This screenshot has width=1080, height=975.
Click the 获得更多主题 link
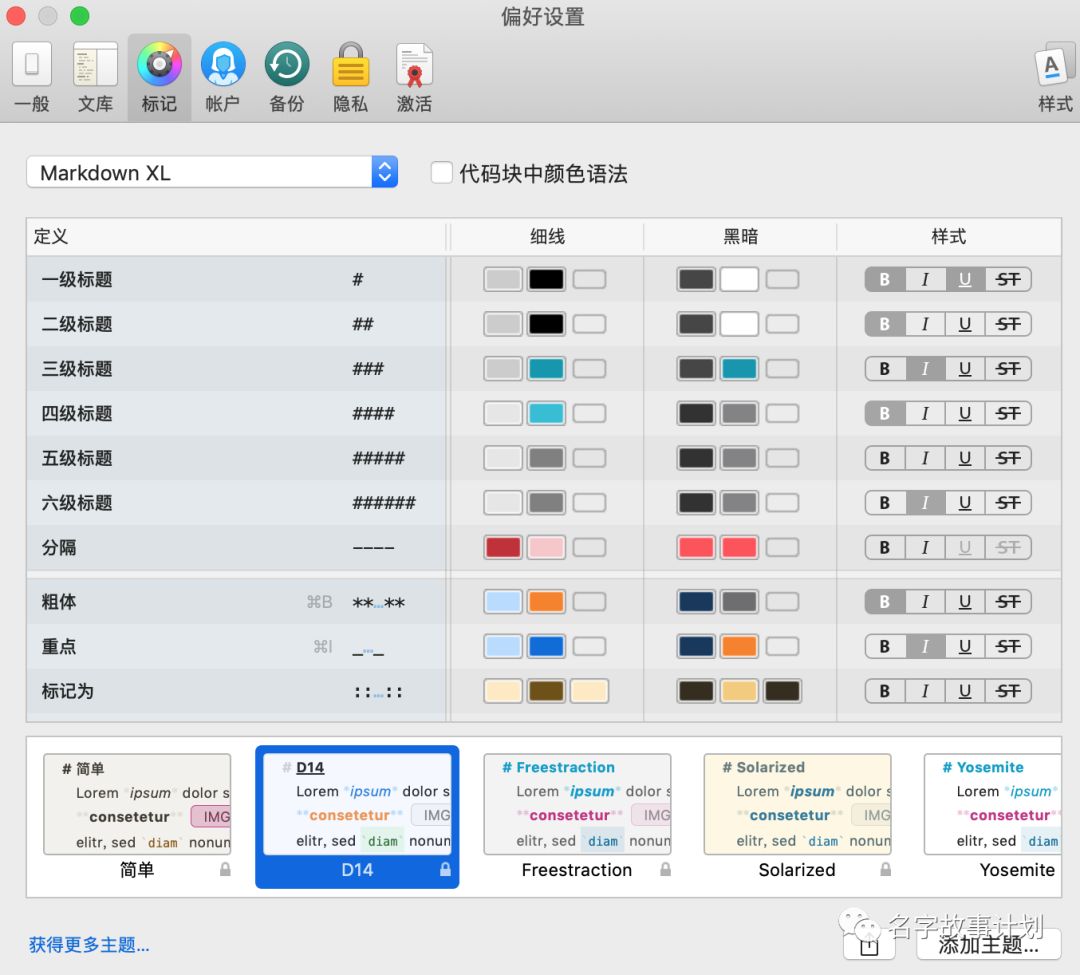(88, 945)
